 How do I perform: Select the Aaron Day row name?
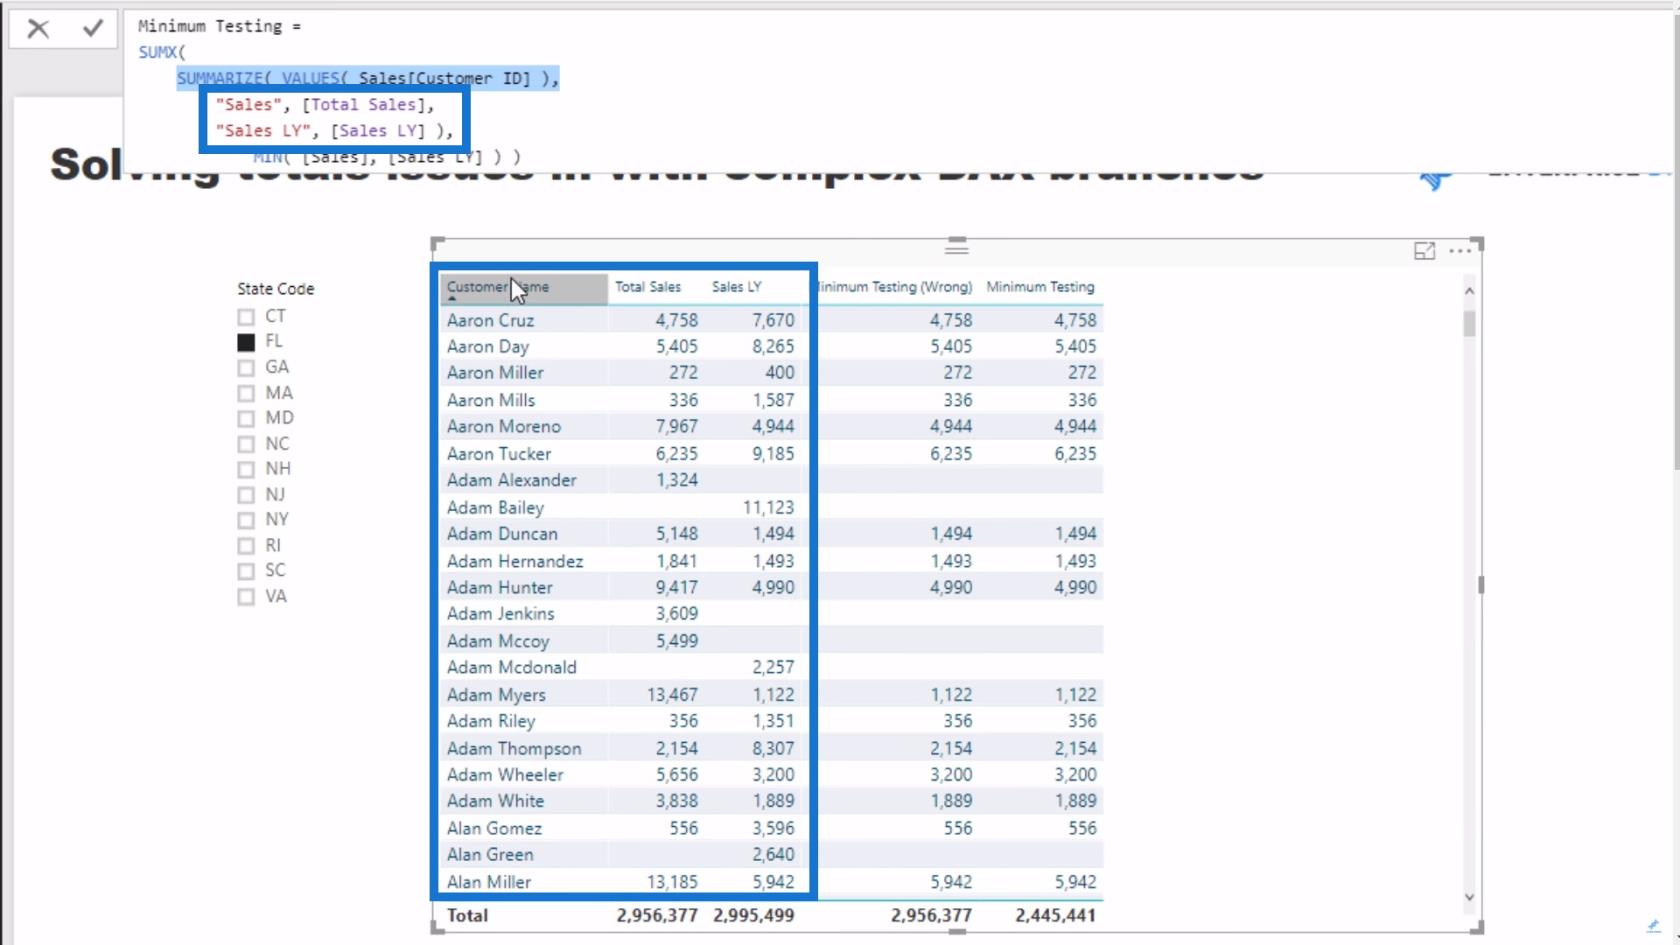[x=488, y=346]
